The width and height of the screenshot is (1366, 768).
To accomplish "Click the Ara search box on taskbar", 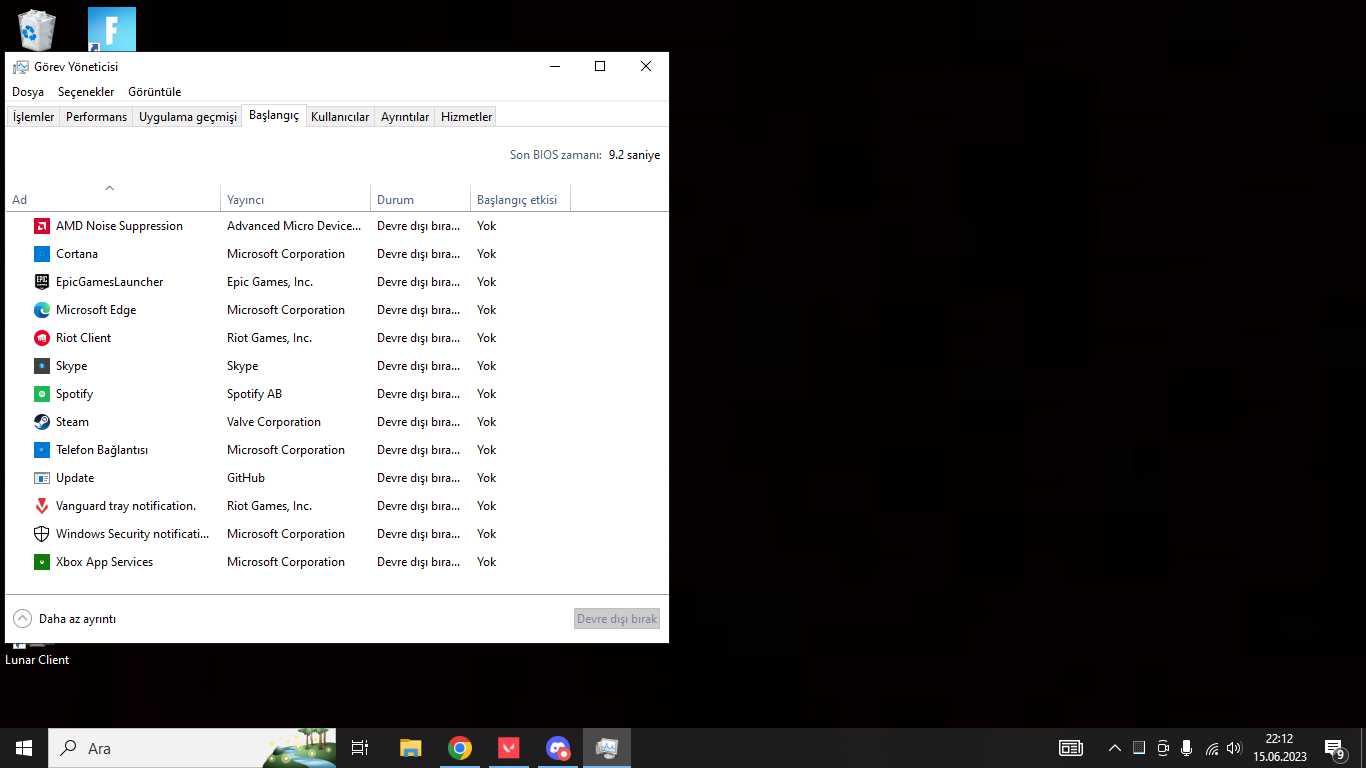I will pos(192,748).
